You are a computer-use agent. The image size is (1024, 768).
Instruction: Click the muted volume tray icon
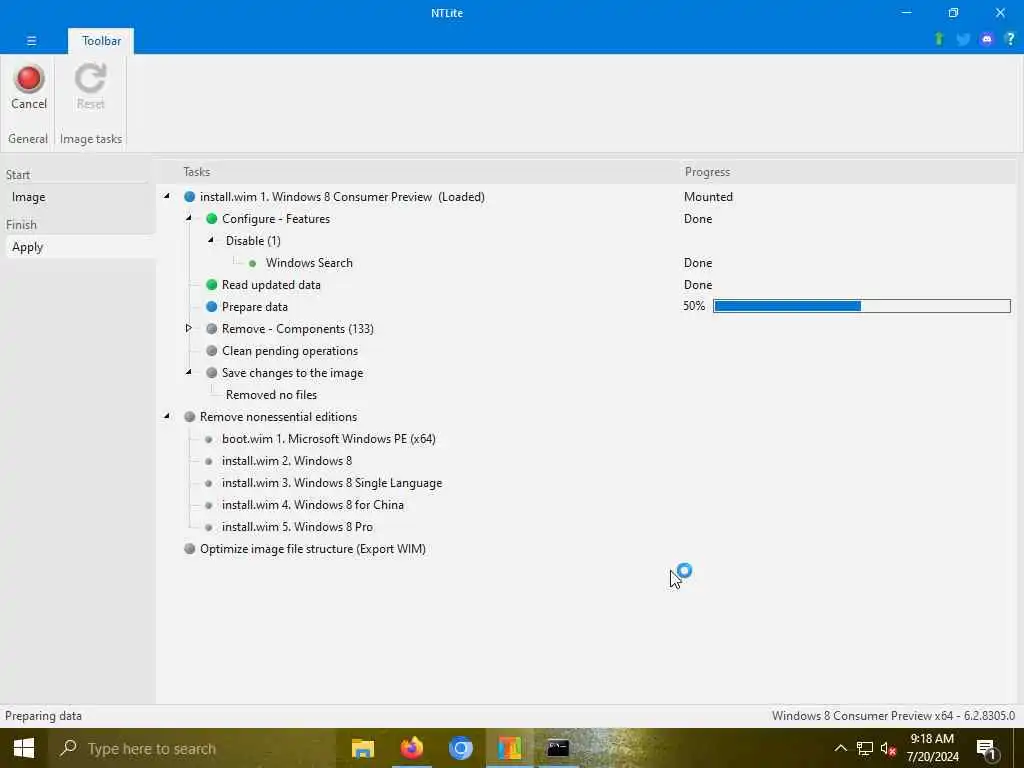pyautogui.click(x=888, y=748)
